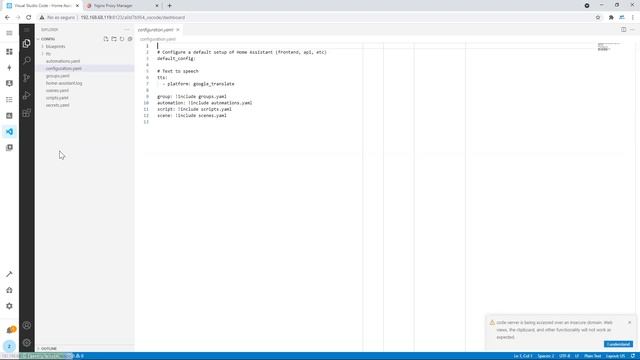Open the Logbook list icon
This screenshot has height=360, width=640.
pyautogui.click(x=9, y=100)
